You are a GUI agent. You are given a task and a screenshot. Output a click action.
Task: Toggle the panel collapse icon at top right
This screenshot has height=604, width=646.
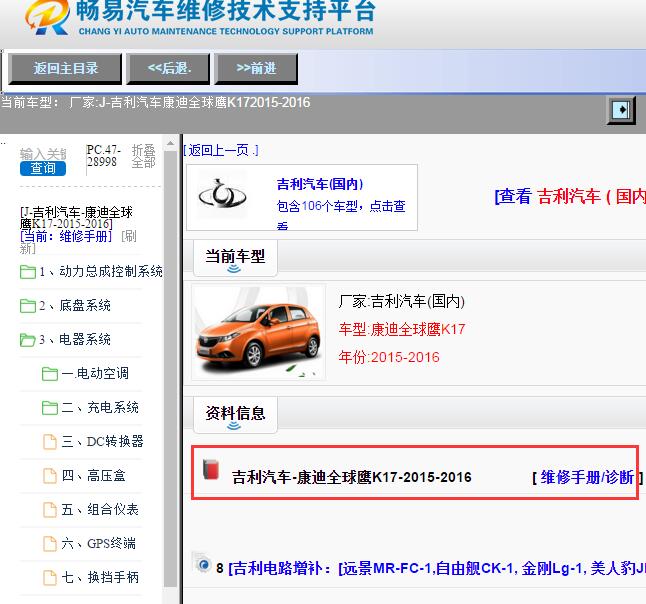pyautogui.click(x=621, y=110)
